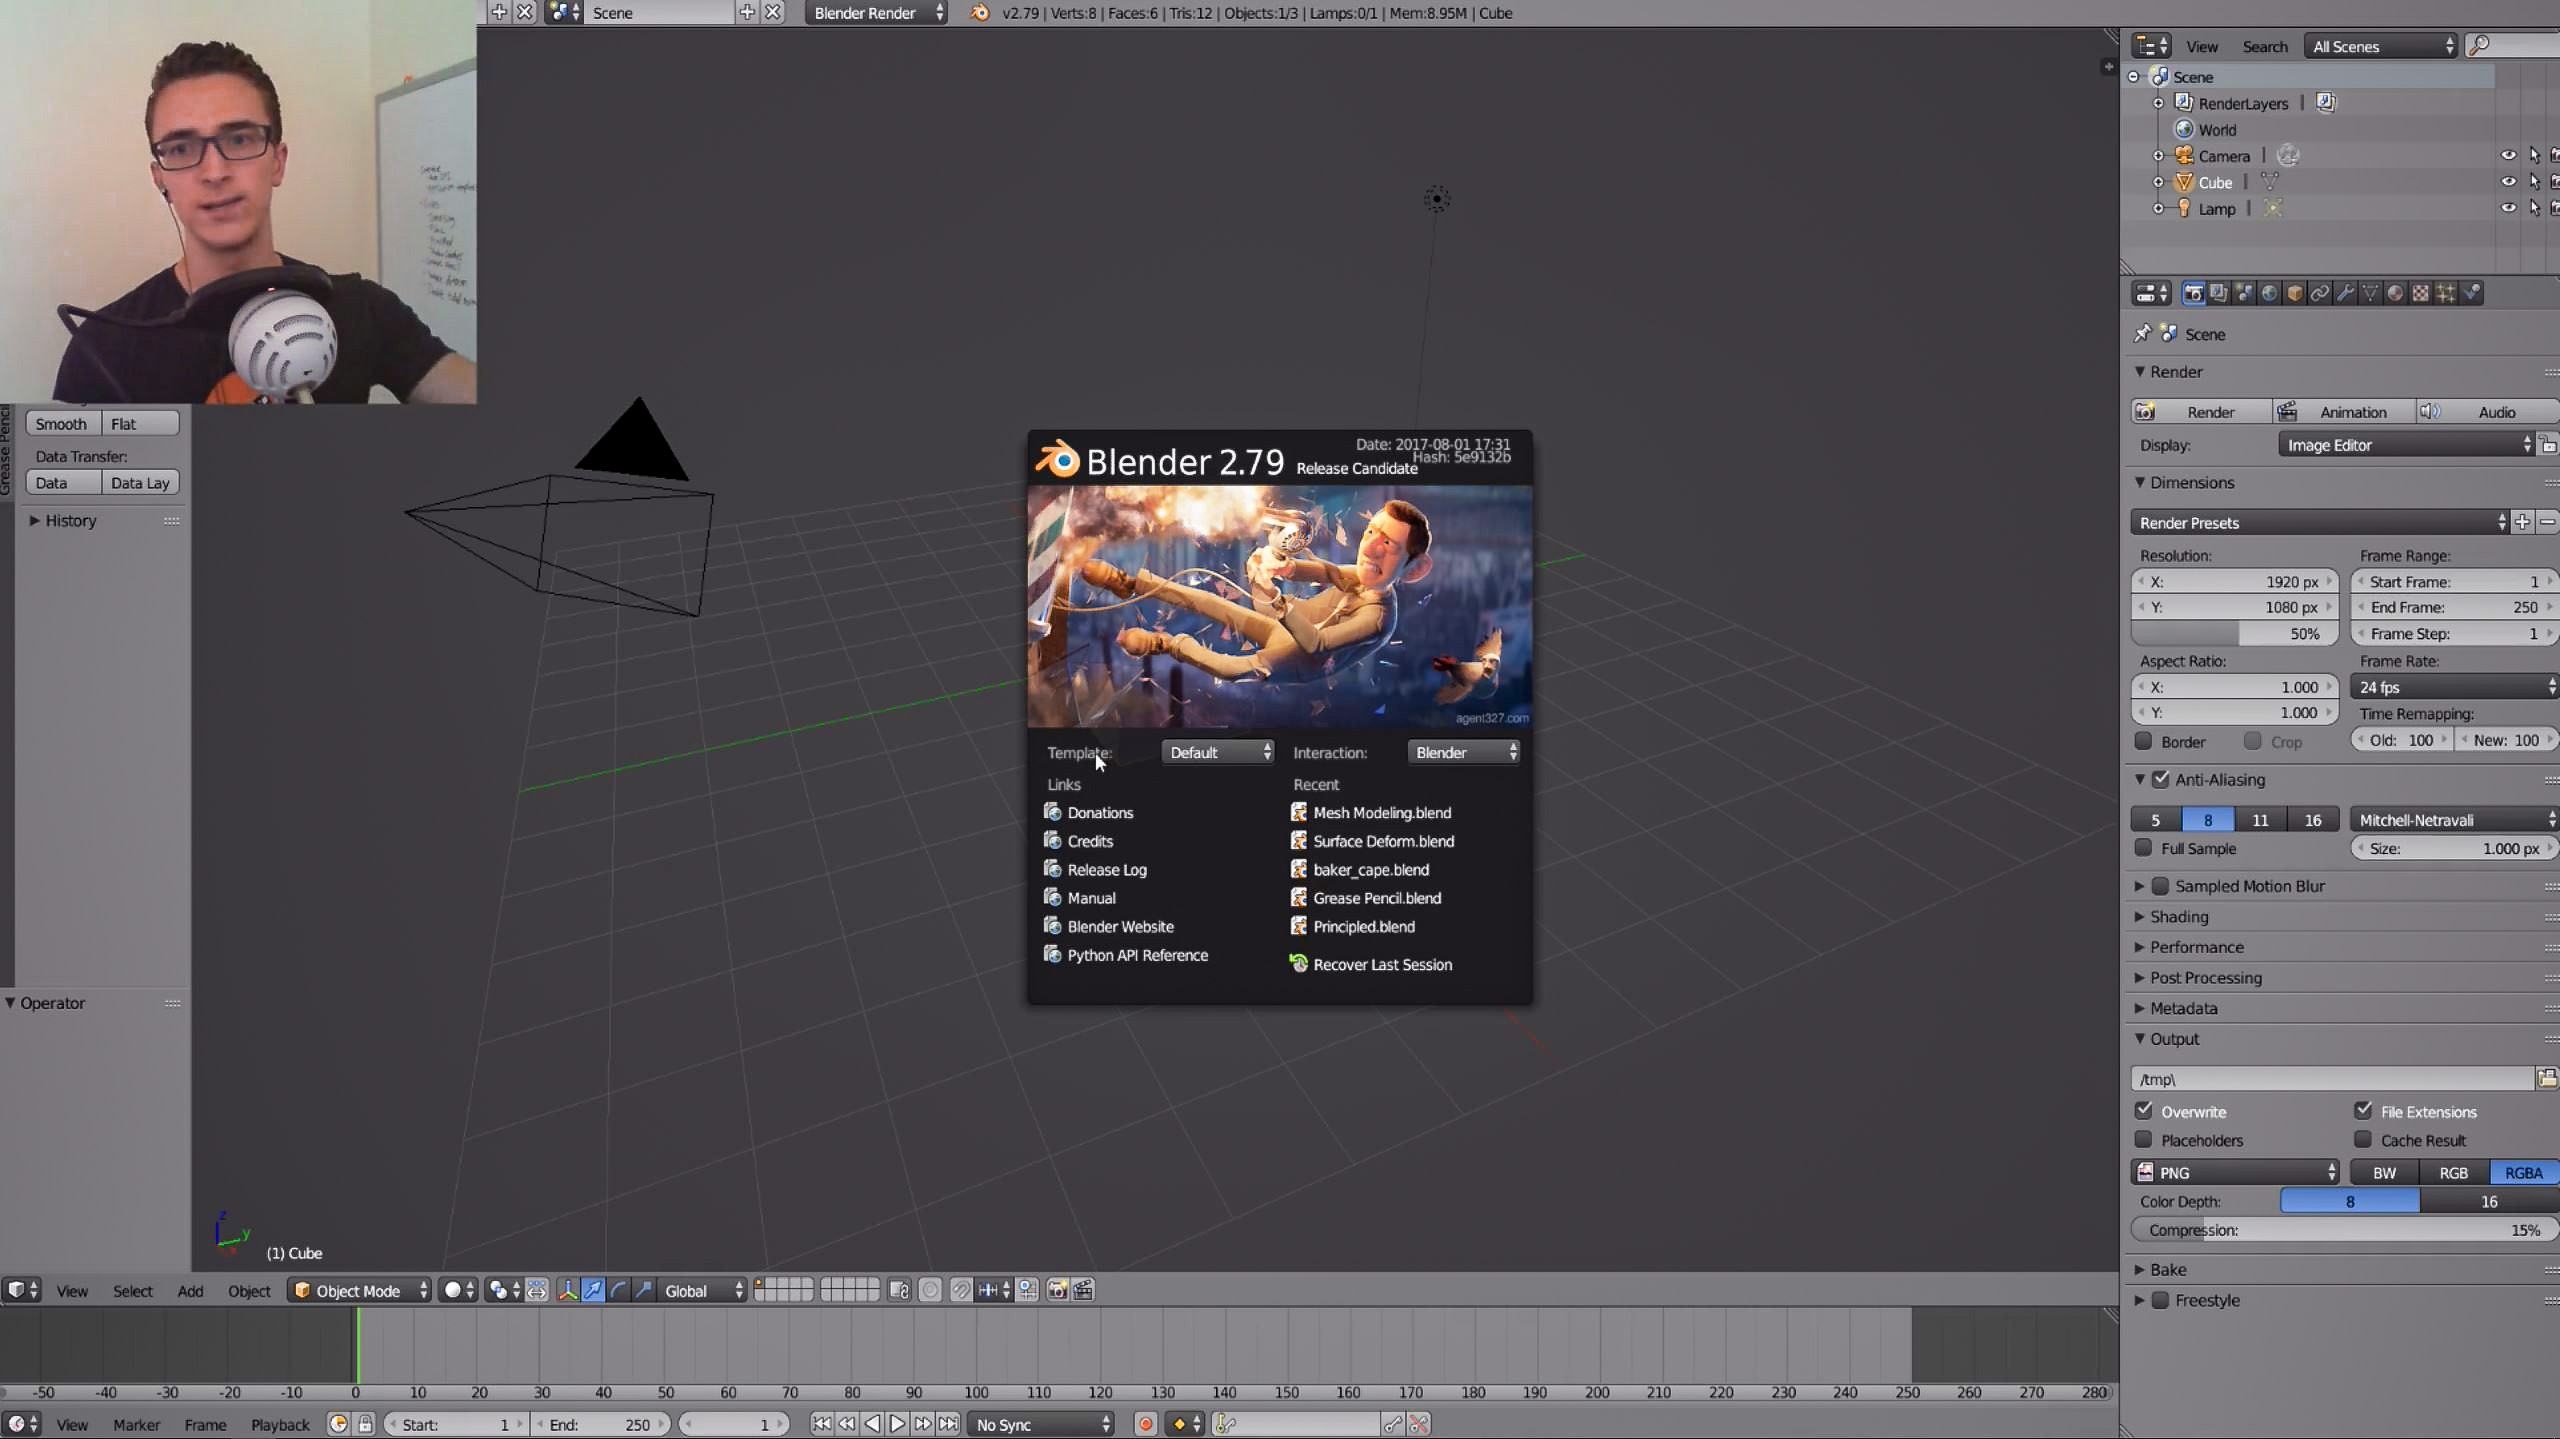
Task: Disable the Overwrite checkbox
Action: tap(2144, 1111)
